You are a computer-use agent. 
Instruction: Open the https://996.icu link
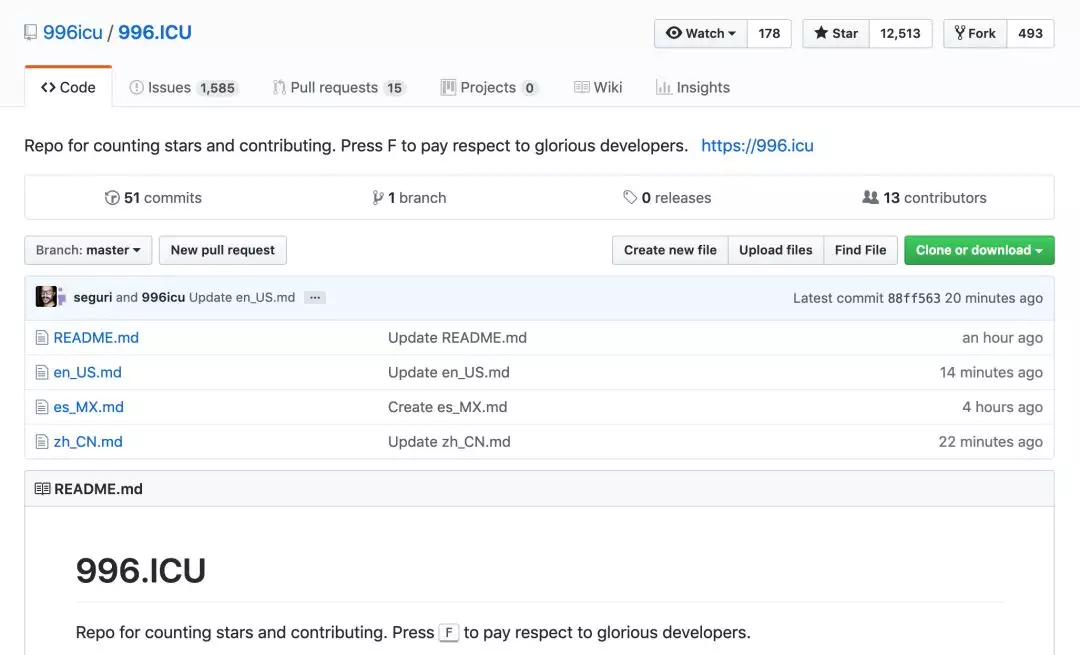(757, 145)
